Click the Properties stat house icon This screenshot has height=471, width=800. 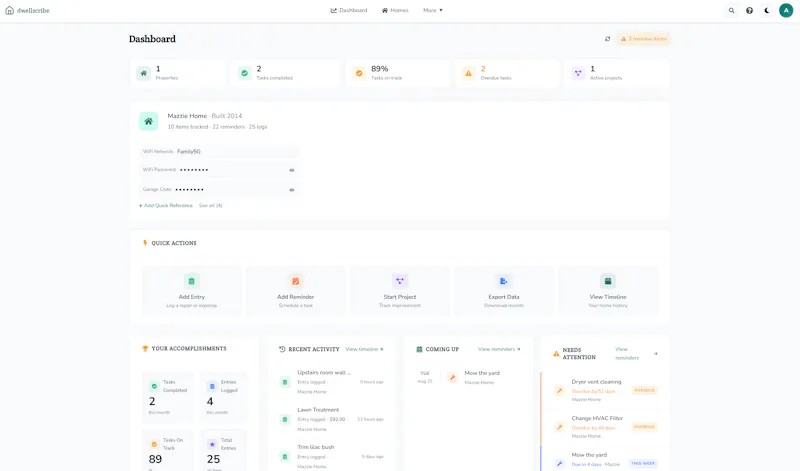click(x=143, y=73)
